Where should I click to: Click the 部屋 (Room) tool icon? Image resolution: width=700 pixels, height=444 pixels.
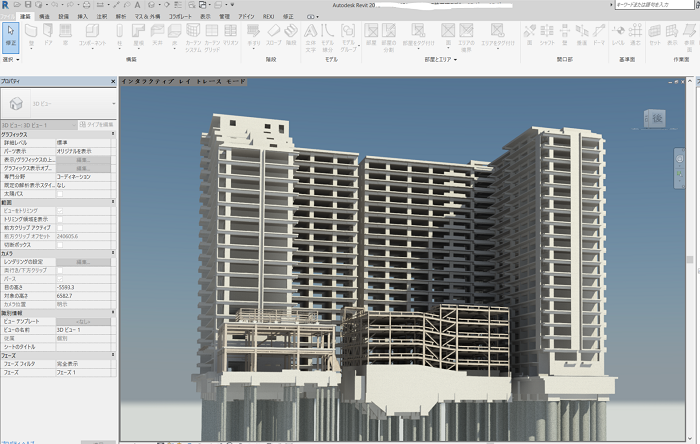pyautogui.click(x=370, y=37)
